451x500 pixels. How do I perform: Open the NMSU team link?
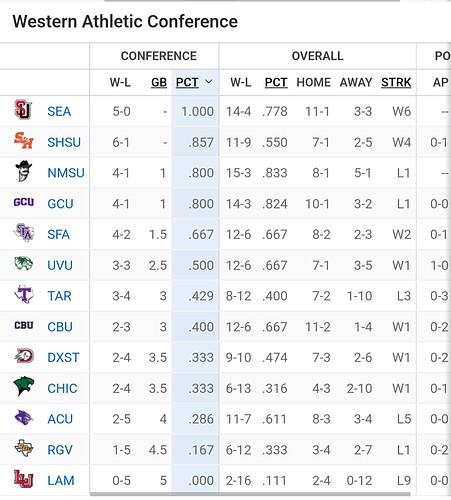[x=66, y=173]
